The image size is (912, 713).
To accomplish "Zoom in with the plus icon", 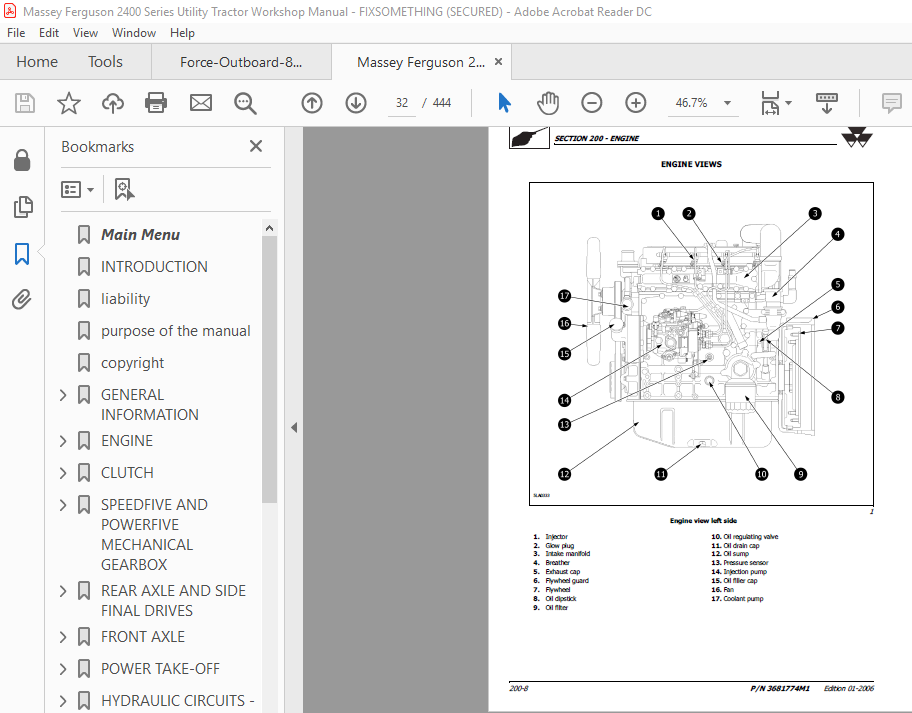I will pos(635,103).
